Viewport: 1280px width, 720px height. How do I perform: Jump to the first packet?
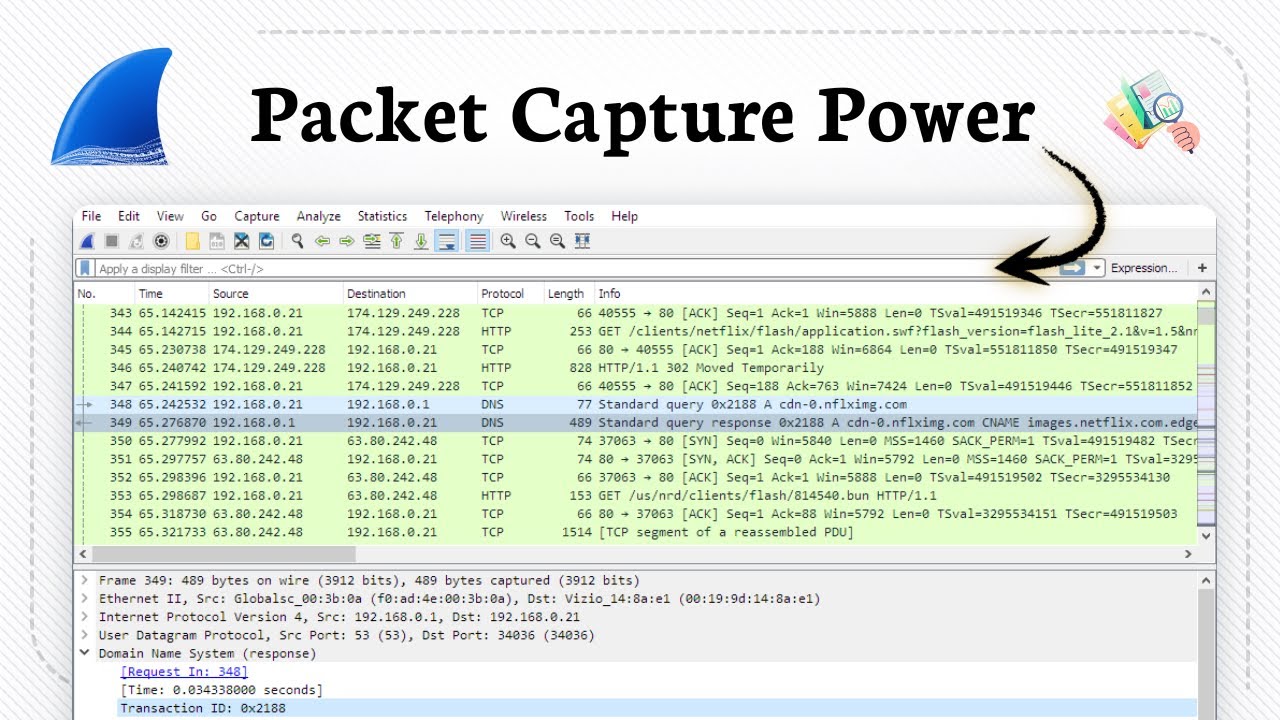click(396, 241)
